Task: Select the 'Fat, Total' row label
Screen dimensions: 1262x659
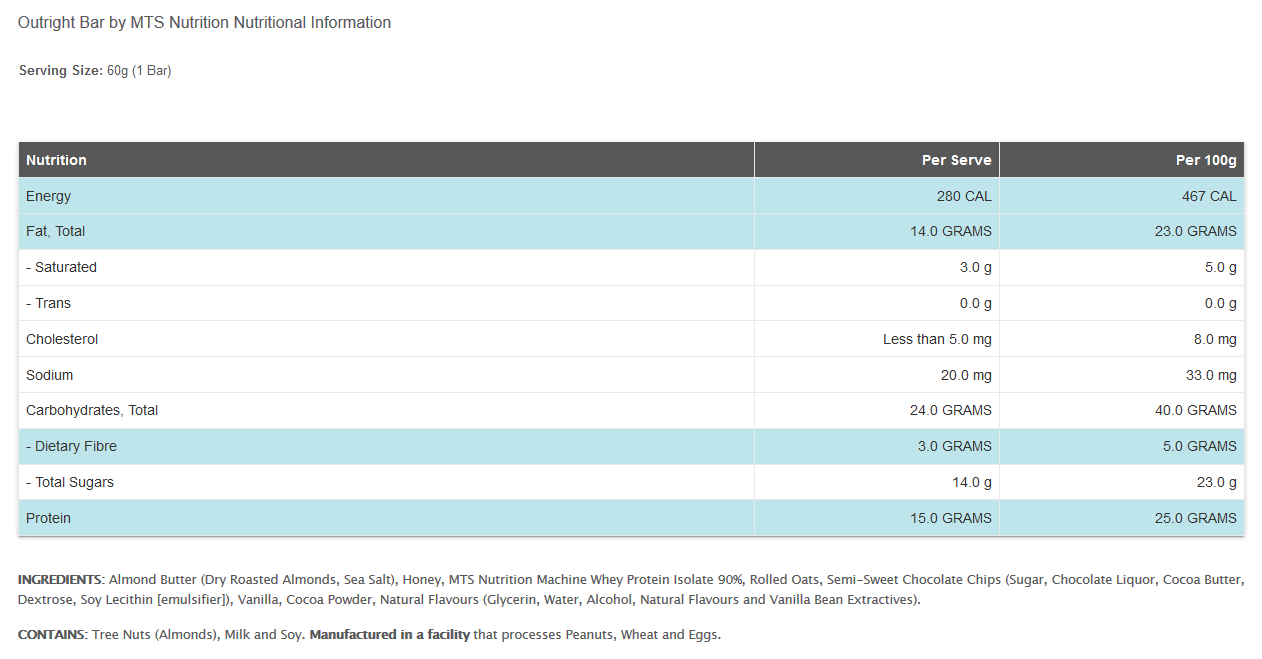Action: (56, 231)
